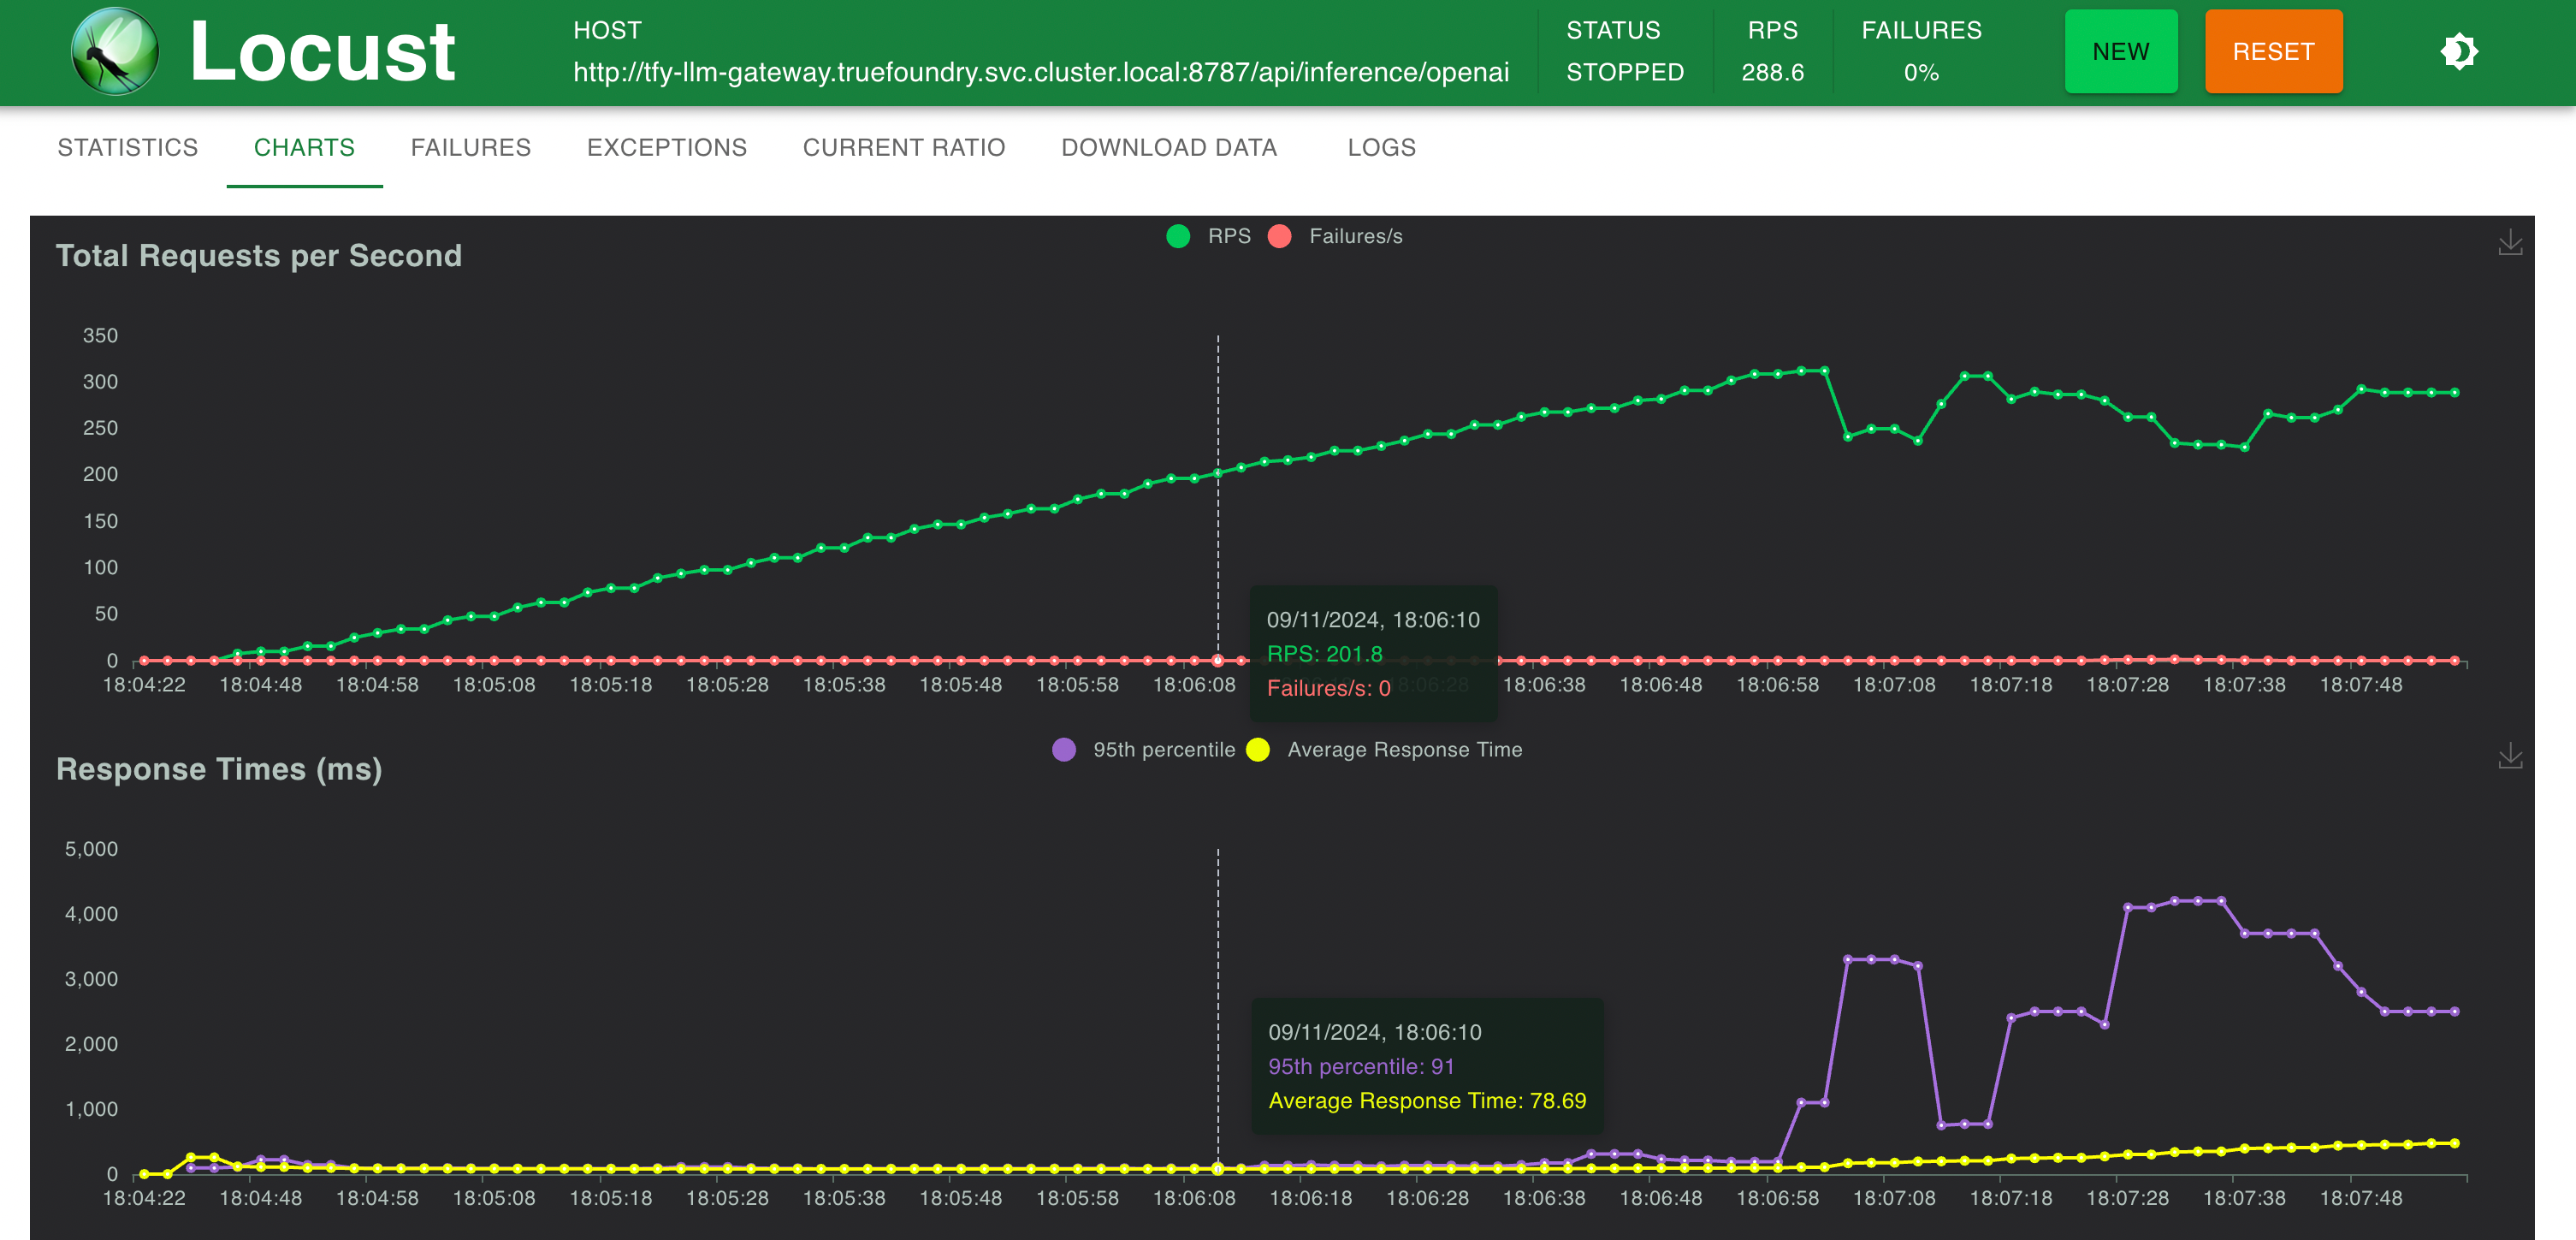The height and width of the screenshot is (1240, 2576).
Task: Click the RESET button to clear data
Action: pos(2272,54)
